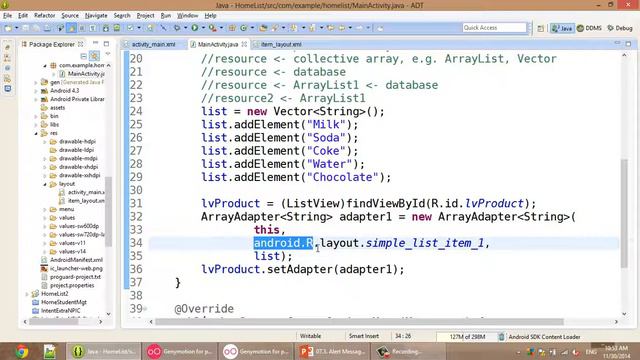Image resolution: width=640 pixels, height=360 pixels.
Task: Click the Android Virtual Device Manager icon
Action: 117,28
